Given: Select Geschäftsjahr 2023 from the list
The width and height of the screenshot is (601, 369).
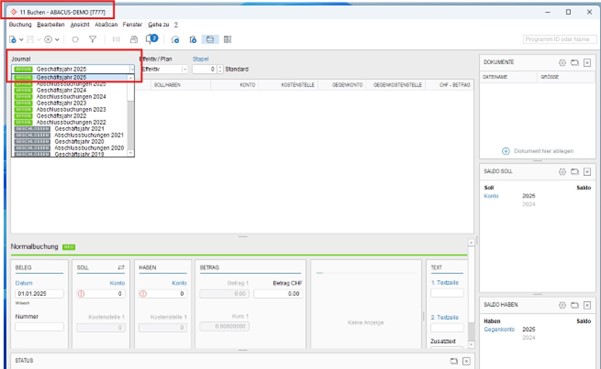Looking at the screenshot, I should tap(61, 103).
